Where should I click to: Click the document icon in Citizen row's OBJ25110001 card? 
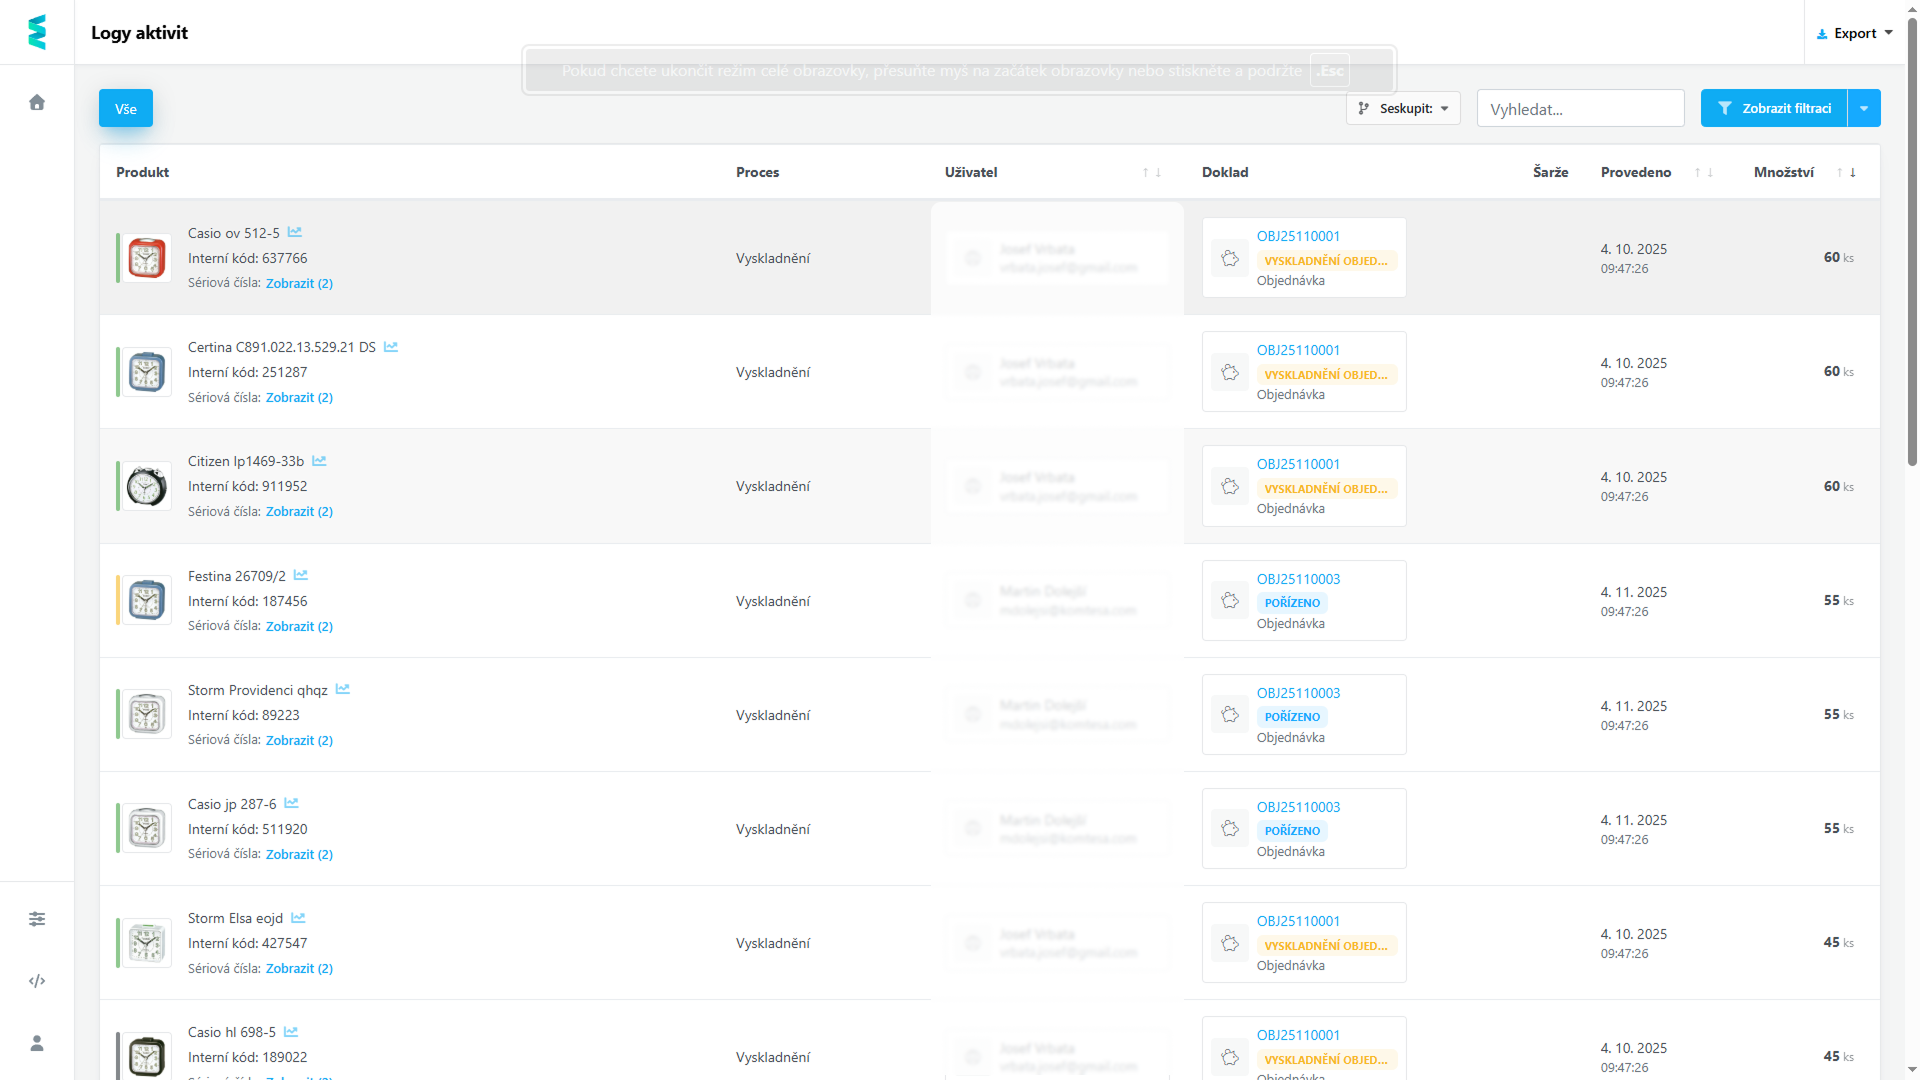[1230, 487]
